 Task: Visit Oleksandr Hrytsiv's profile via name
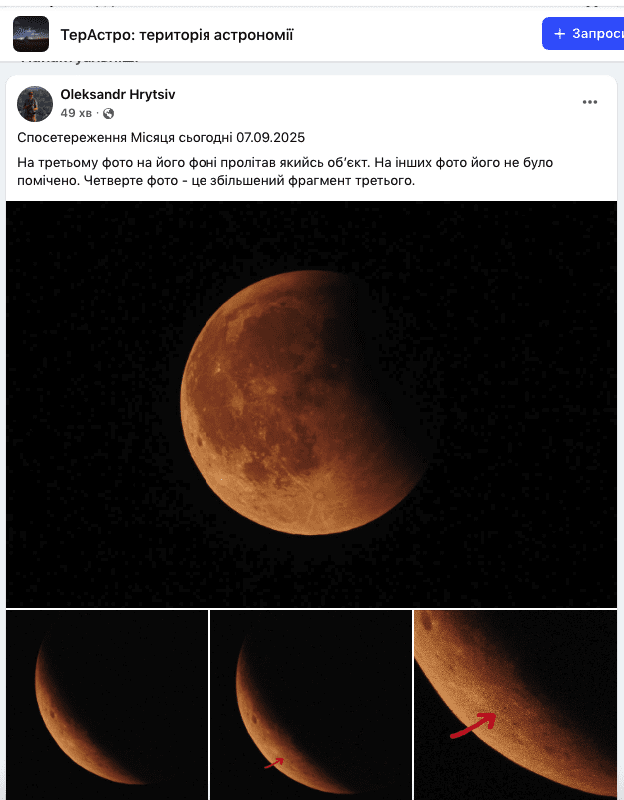tap(118, 94)
